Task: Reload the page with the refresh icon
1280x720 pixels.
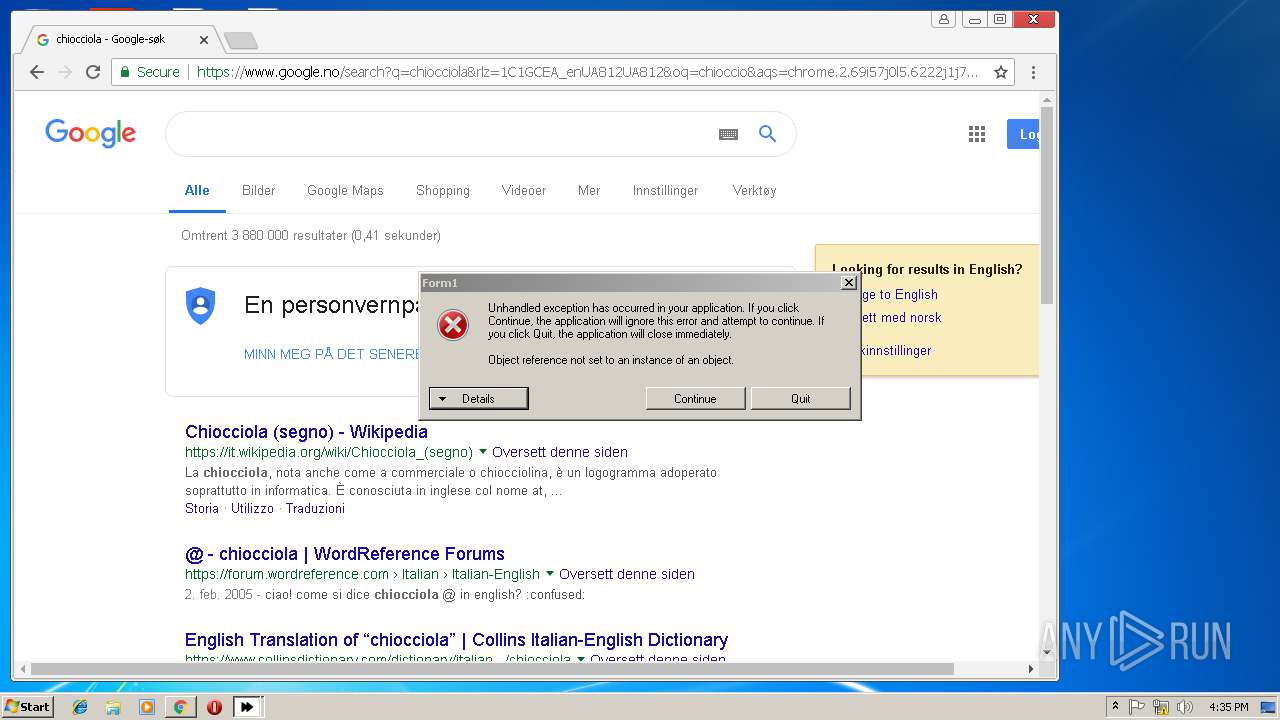Action: [93, 72]
